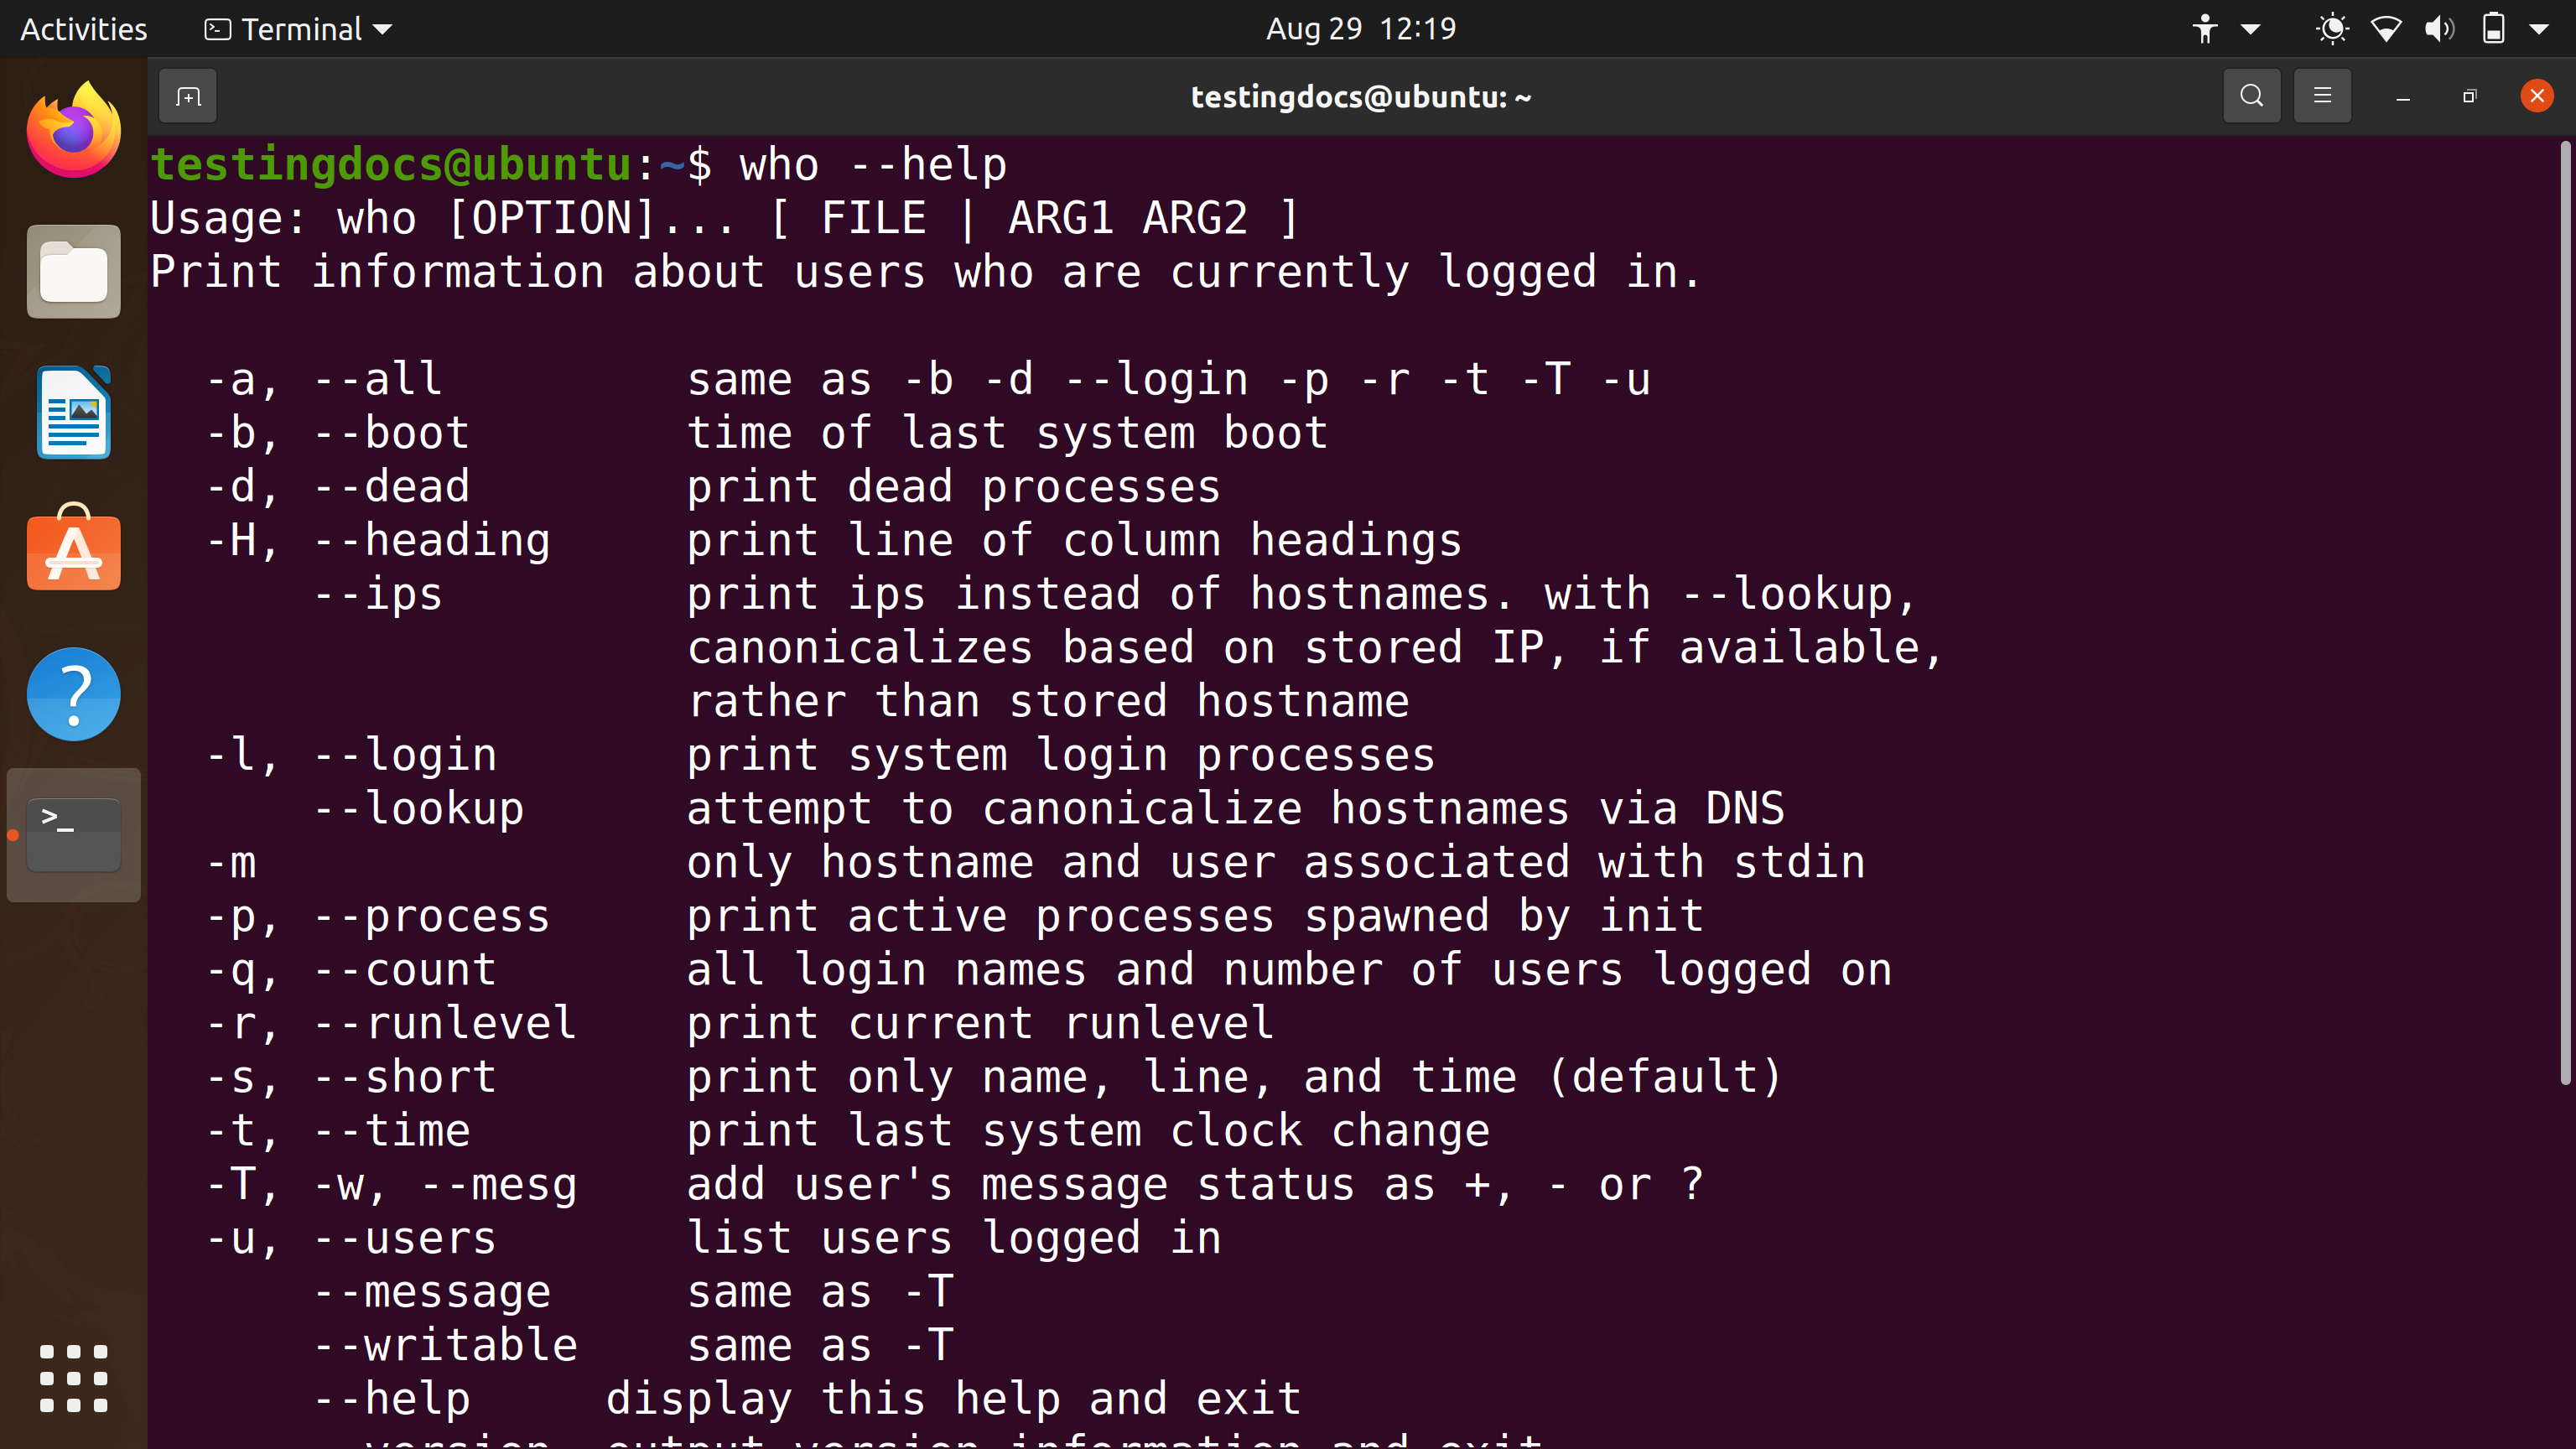Expand the system tray power indicator

point(2490,29)
